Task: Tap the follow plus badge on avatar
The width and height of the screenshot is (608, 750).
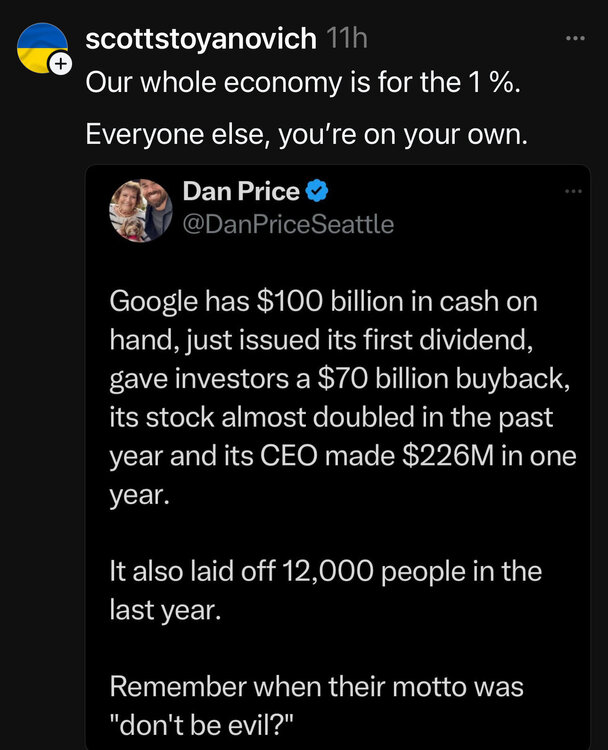Action: pos(60,64)
